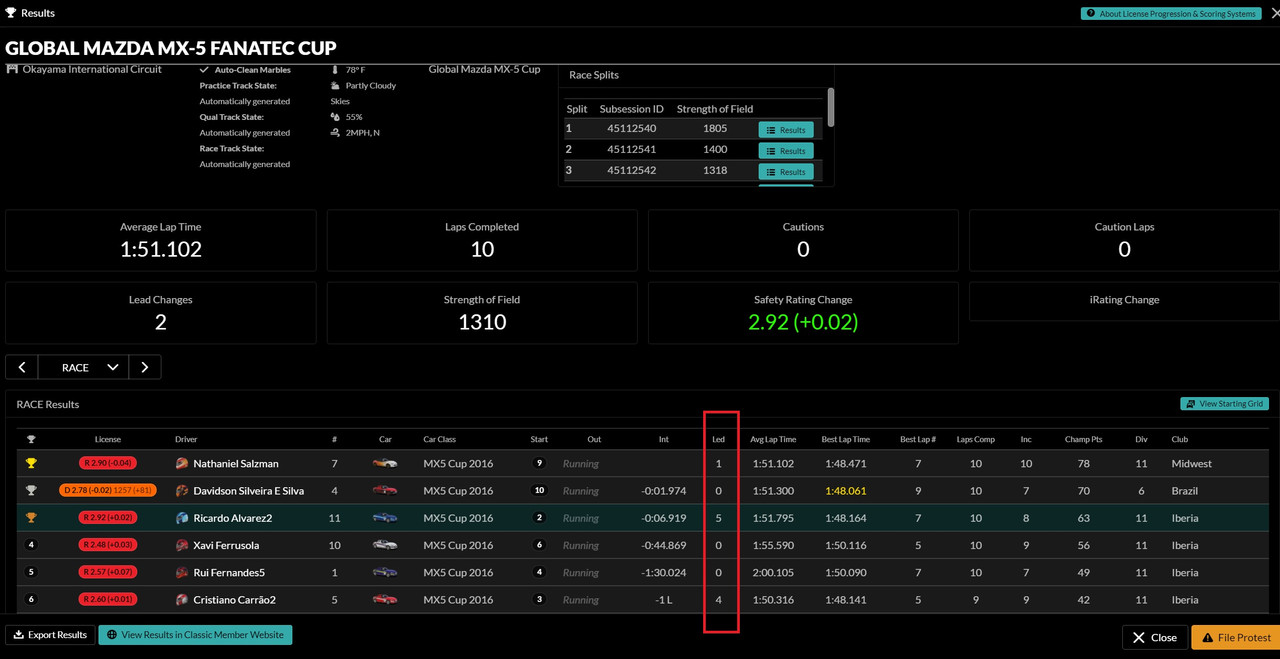Select driver name Ricardo Alvarez2
Screen dimensions: 1280x659
click(232, 518)
